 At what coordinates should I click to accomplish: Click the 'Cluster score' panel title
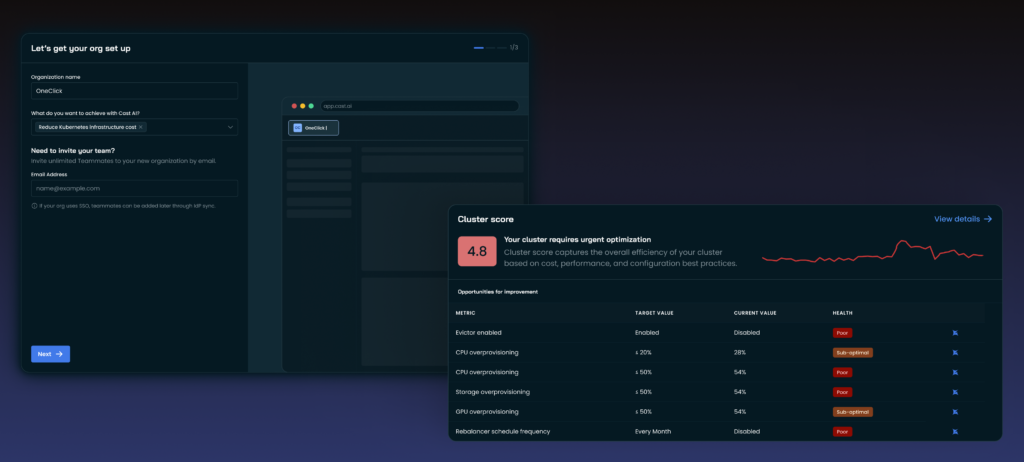click(485, 220)
